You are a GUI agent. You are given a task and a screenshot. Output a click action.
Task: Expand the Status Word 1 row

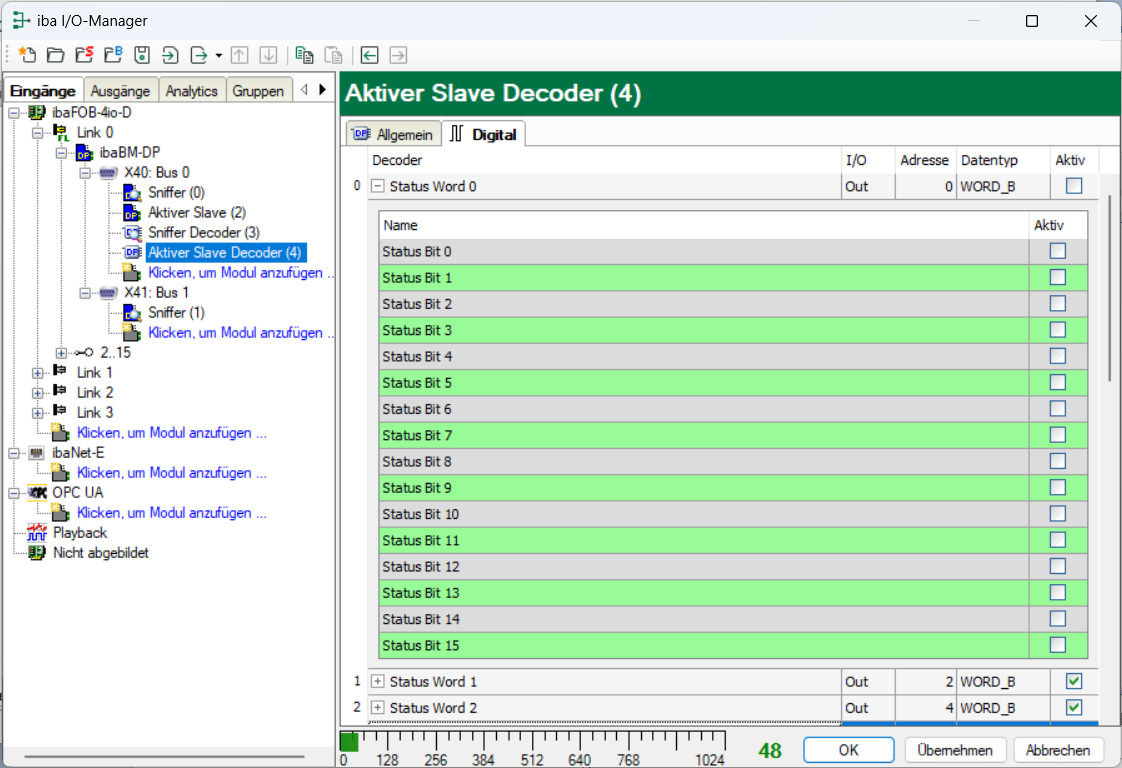point(378,681)
